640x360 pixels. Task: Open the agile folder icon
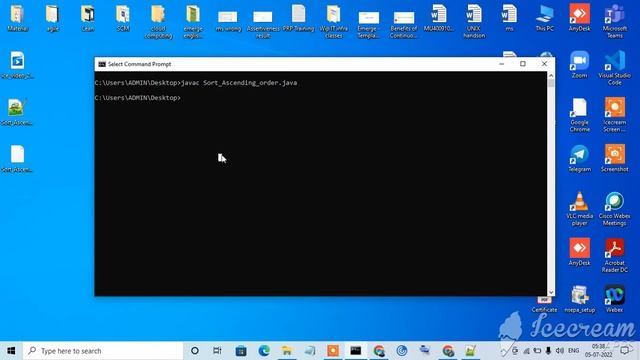(52, 18)
